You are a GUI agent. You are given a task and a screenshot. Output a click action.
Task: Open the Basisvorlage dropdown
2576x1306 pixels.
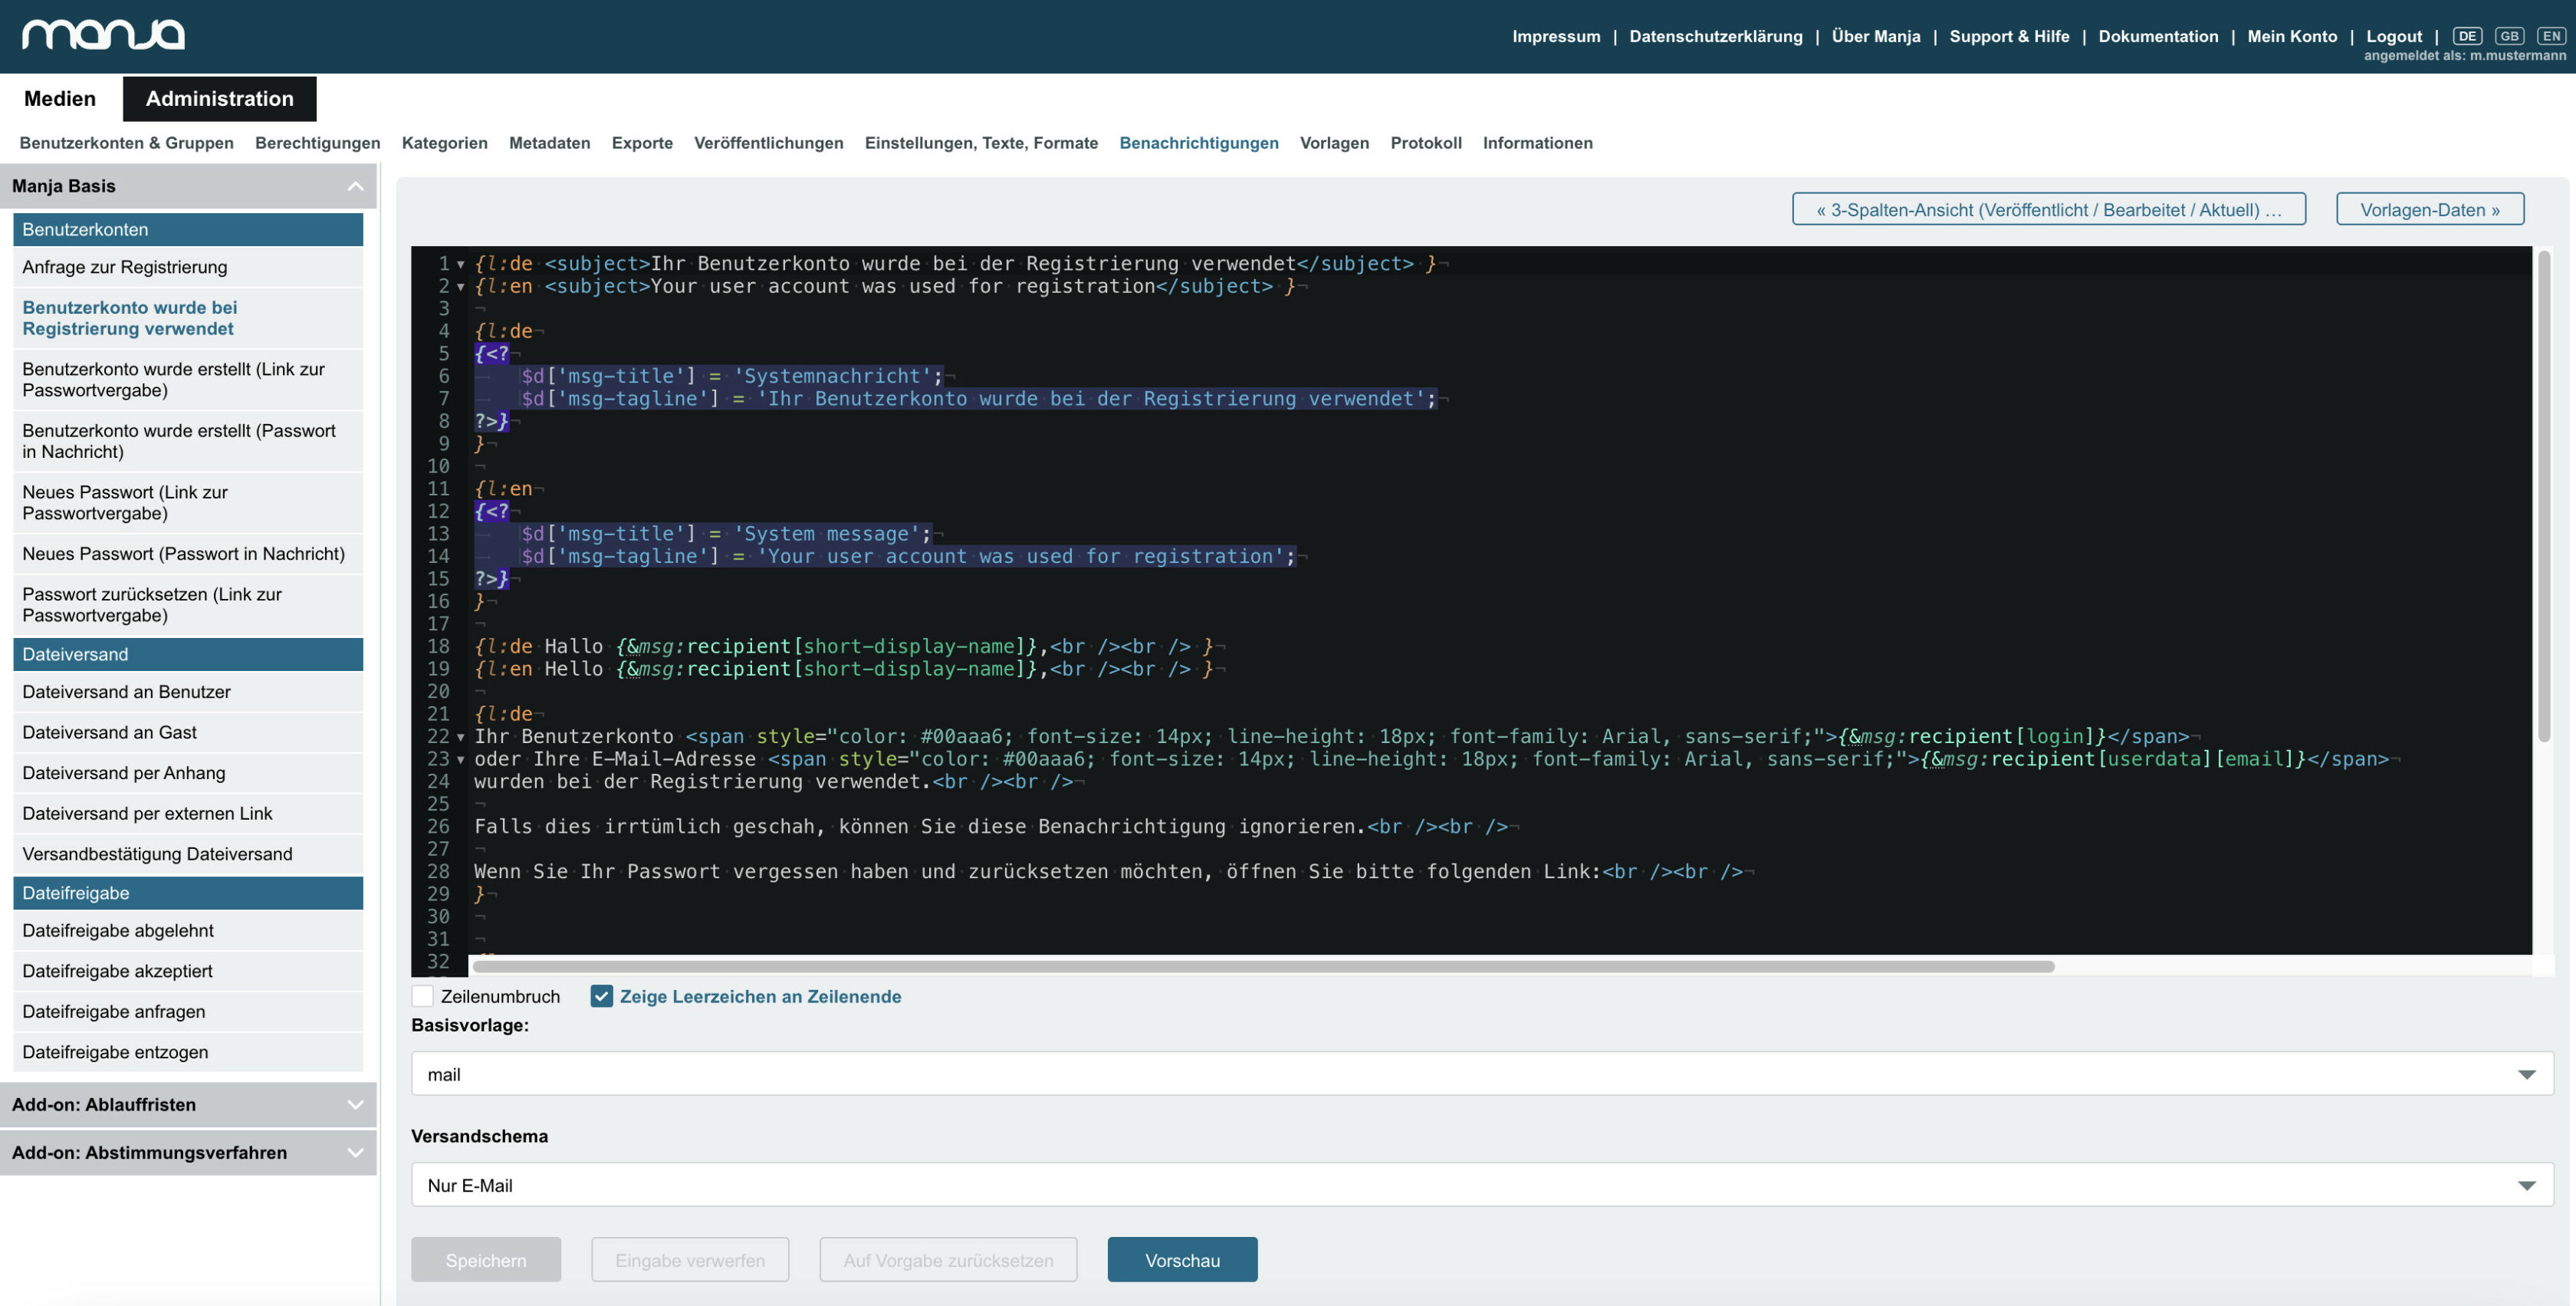[x=1482, y=1073]
